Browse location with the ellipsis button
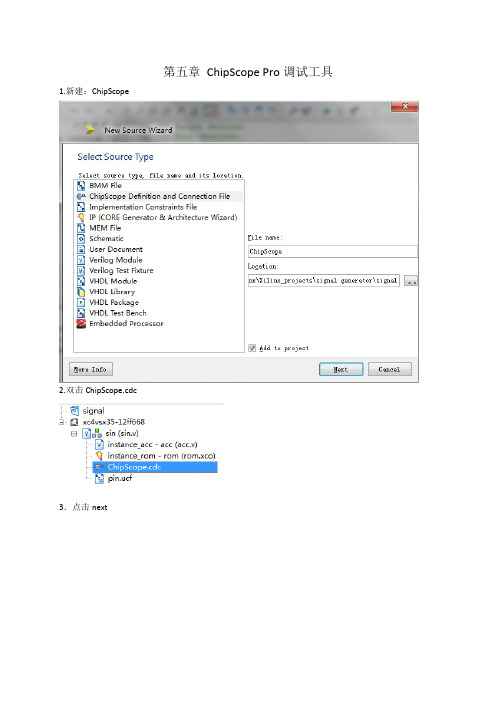Viewport: 496px width, 702px height. [x=410, y=281]
